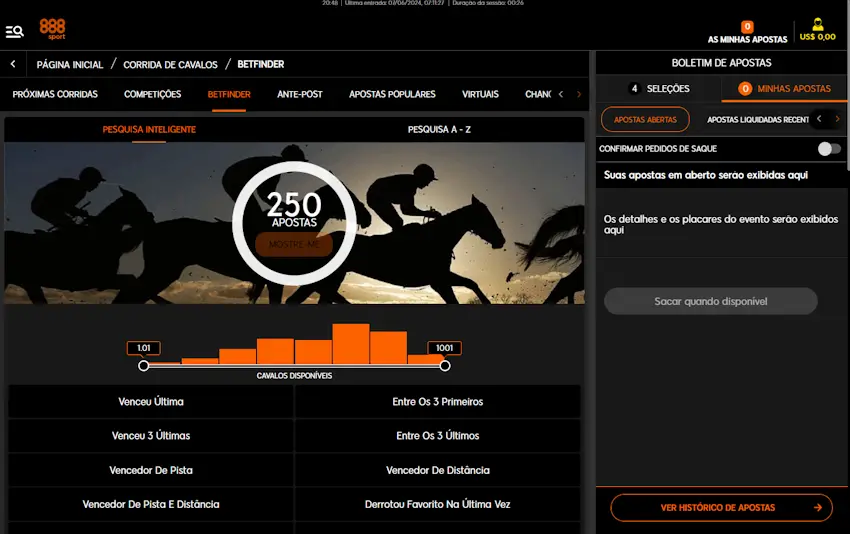Click the Boletim de Apostas header

tap(722, 63)
